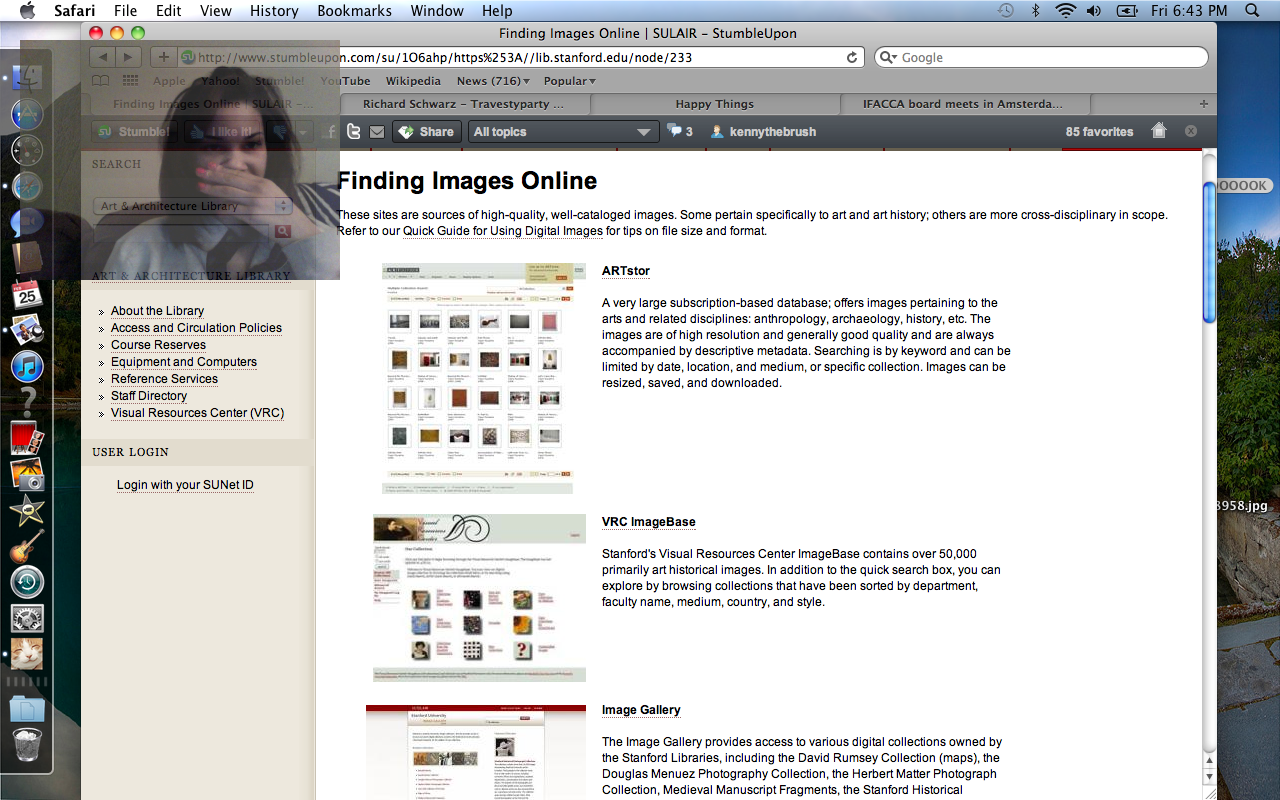
Task: Open the ARTstor link
Action: [x=626, y=271]
